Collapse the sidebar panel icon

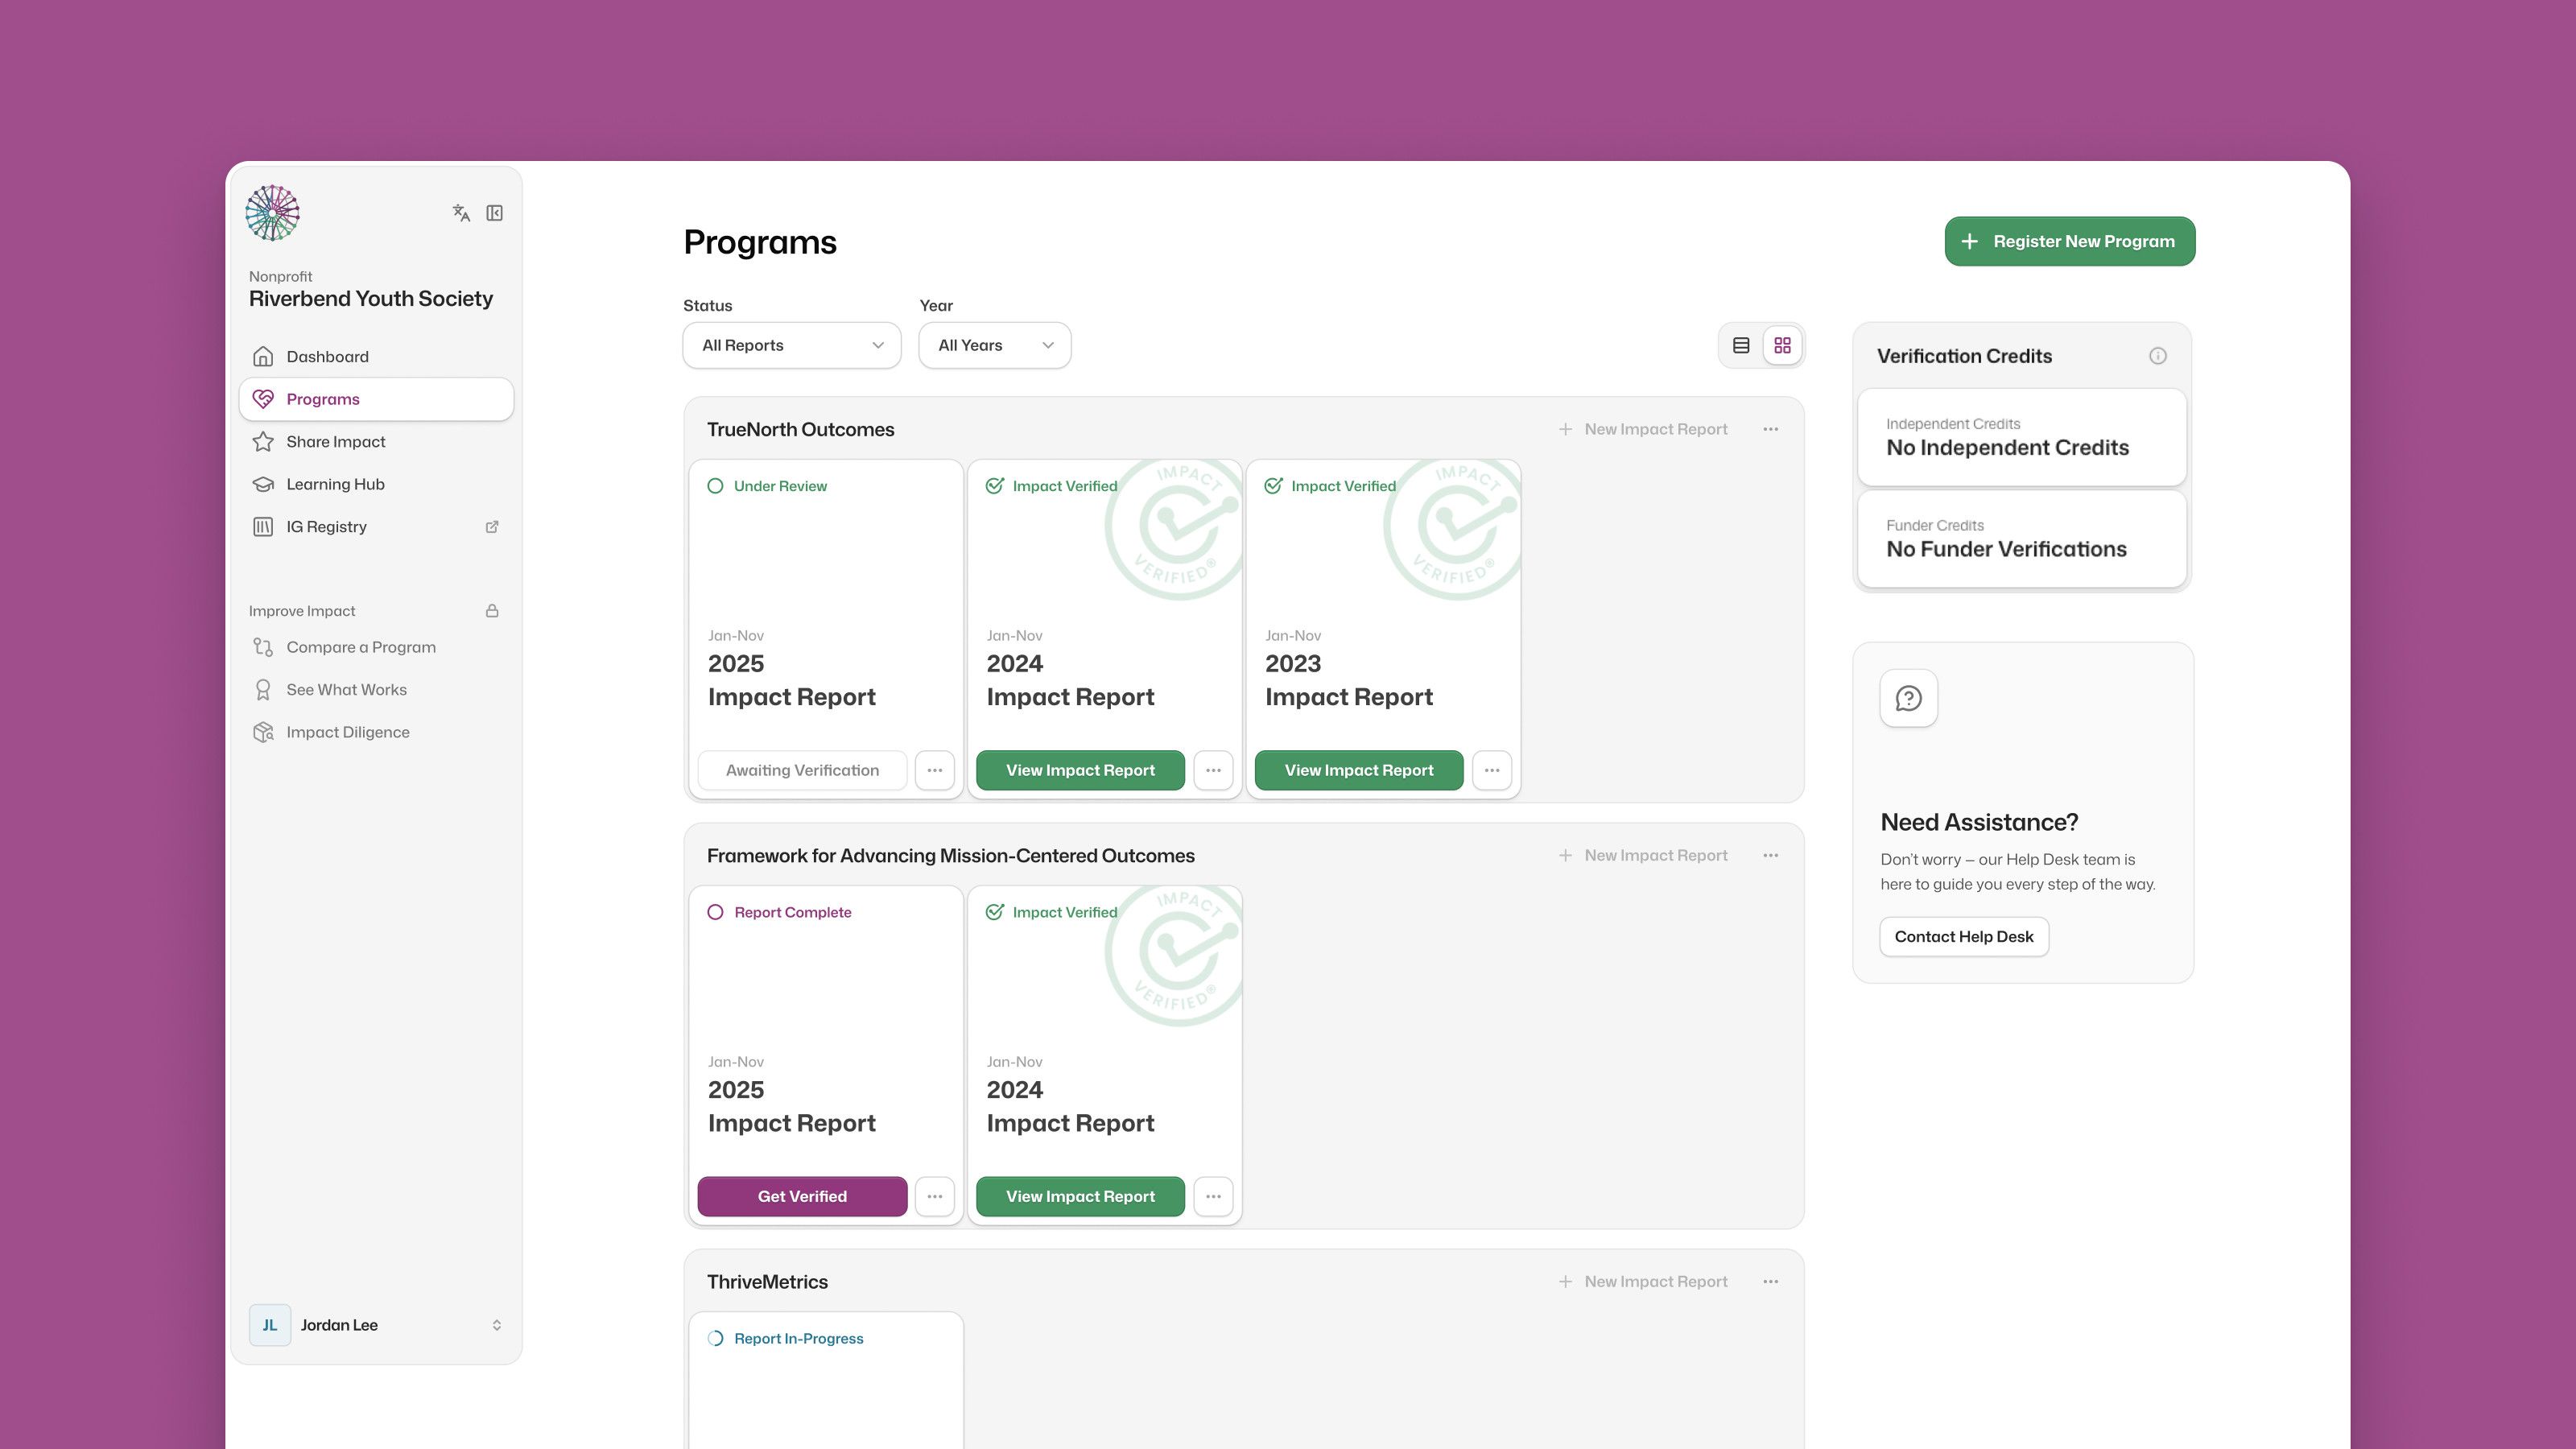[x=495, y=213]
